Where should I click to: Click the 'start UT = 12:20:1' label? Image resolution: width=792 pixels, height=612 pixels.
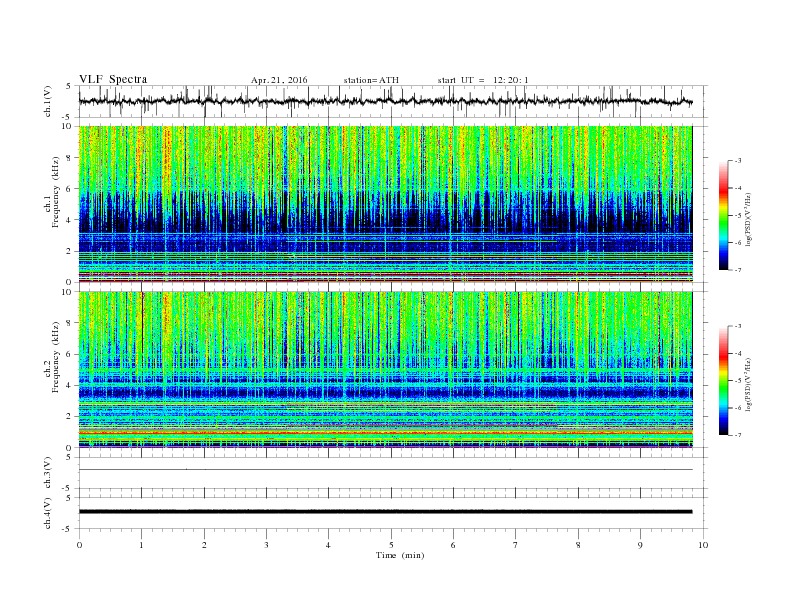(483, 80)
